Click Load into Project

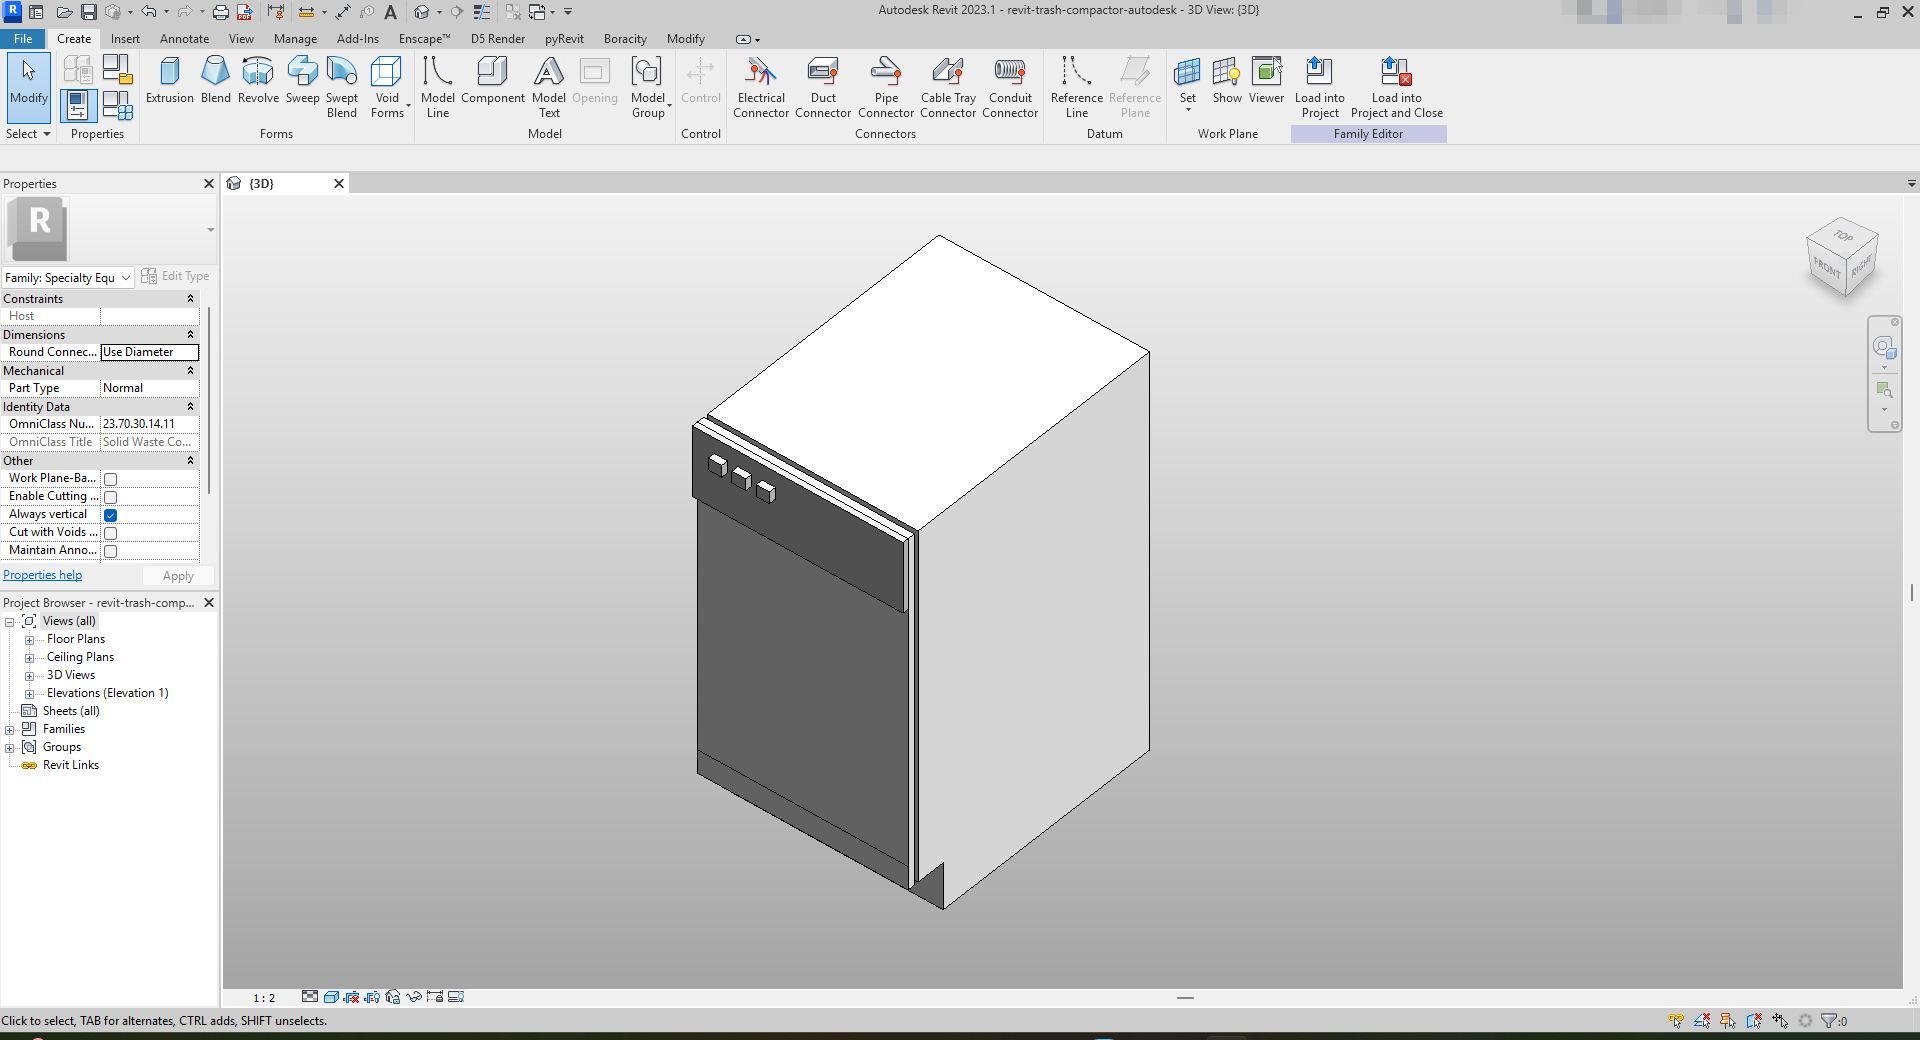[x=1319, y=87]
